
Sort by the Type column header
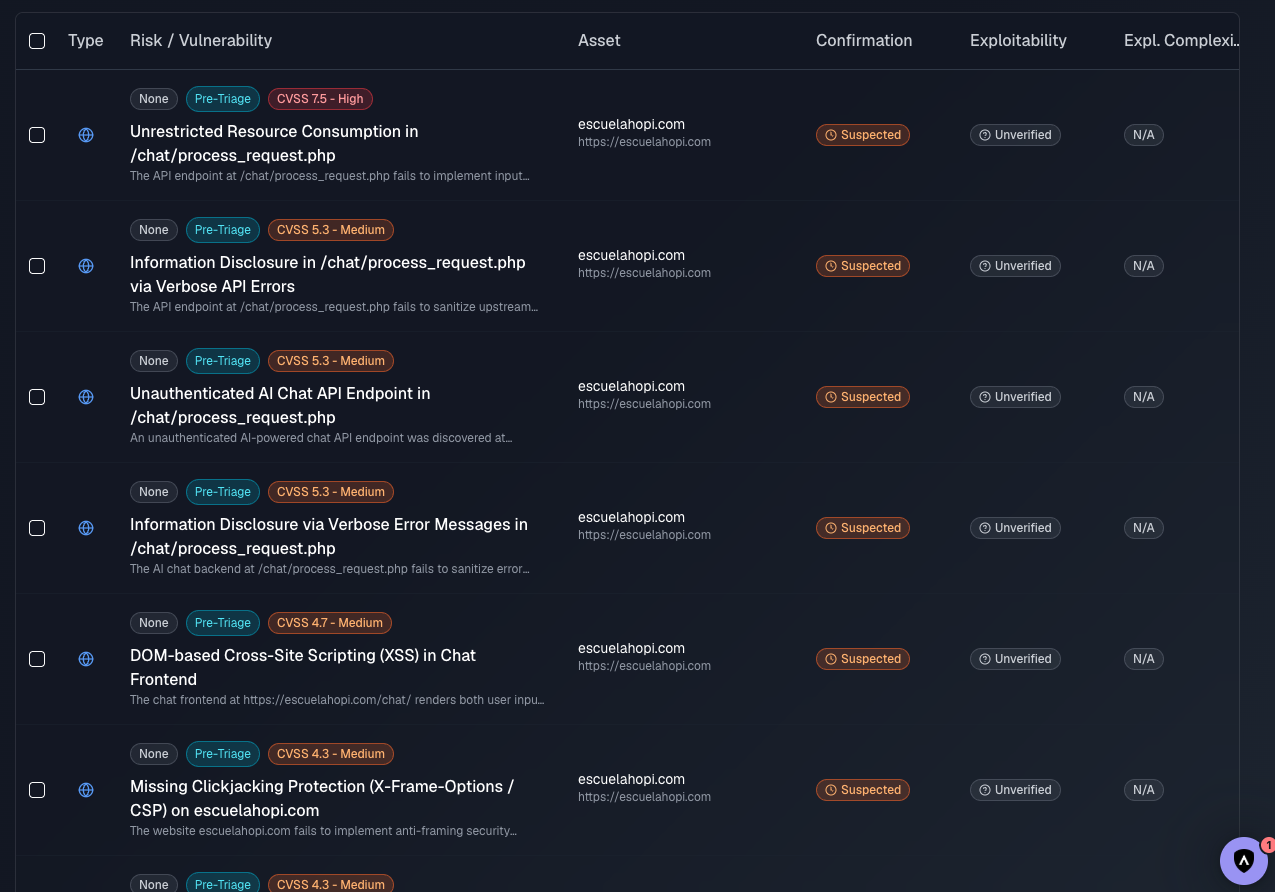(86, 41)
